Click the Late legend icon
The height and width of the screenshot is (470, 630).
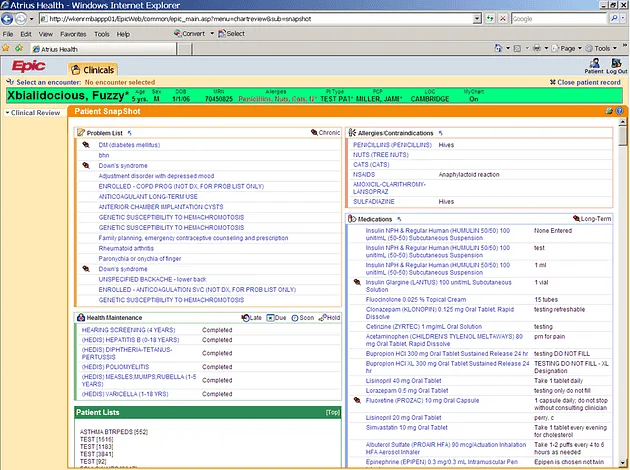(x=245, y=318)
